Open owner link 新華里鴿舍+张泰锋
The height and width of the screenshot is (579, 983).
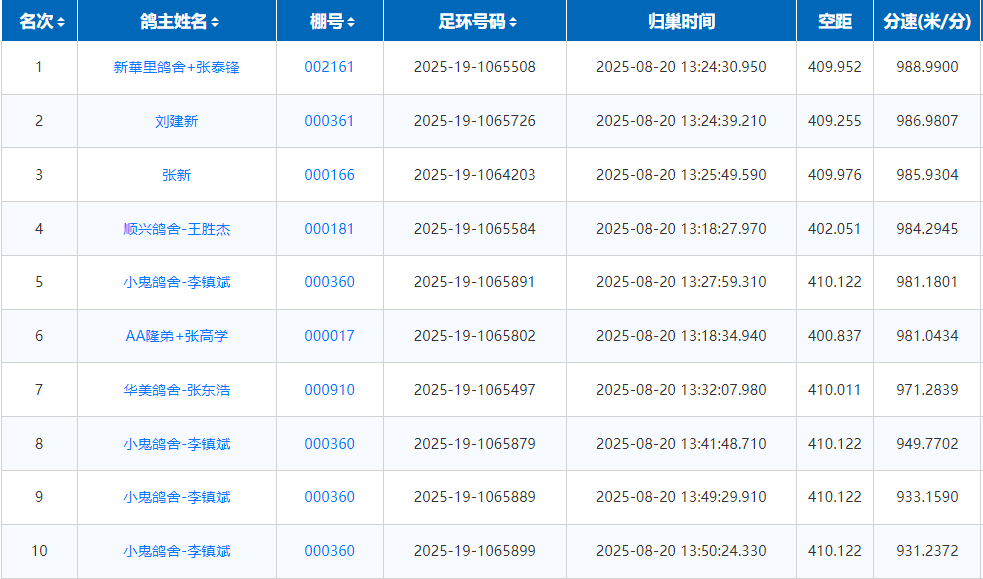click(176, 67)
